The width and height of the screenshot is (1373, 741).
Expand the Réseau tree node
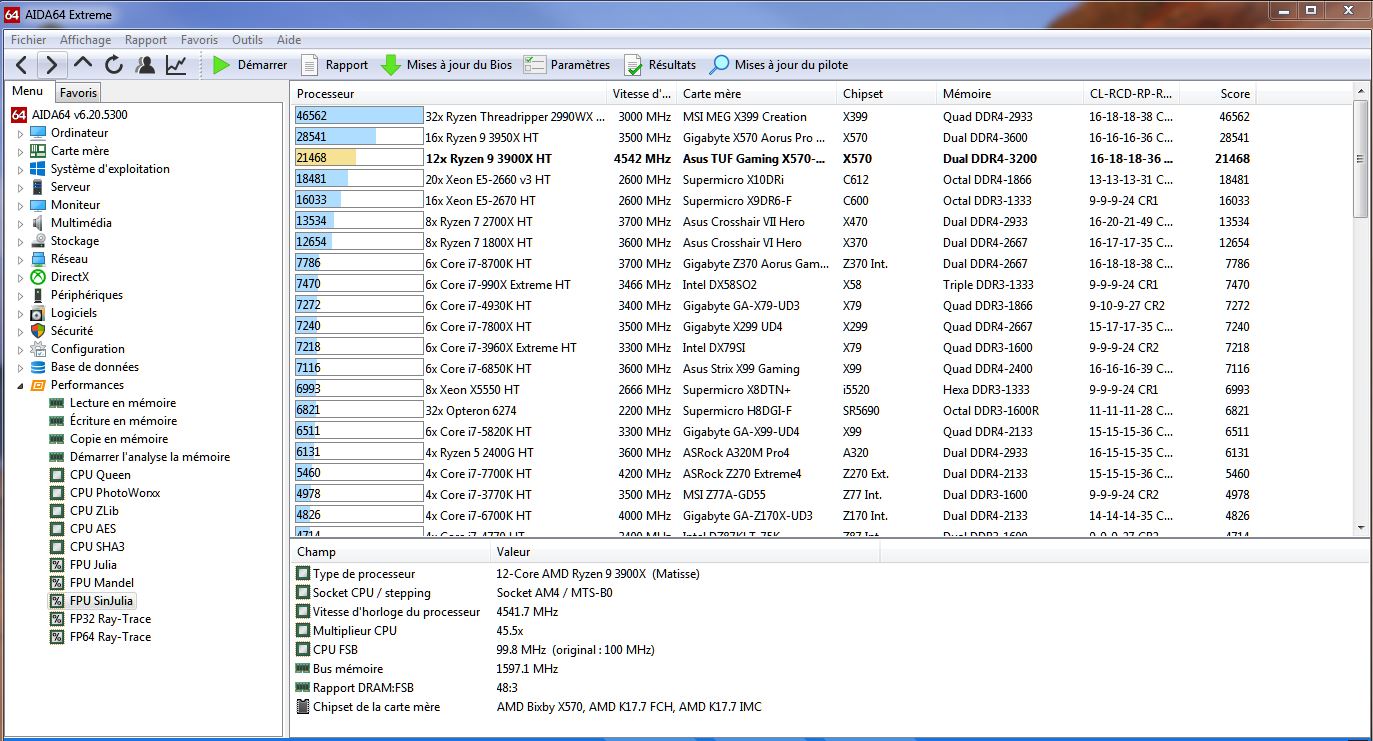tap(20, 259)
